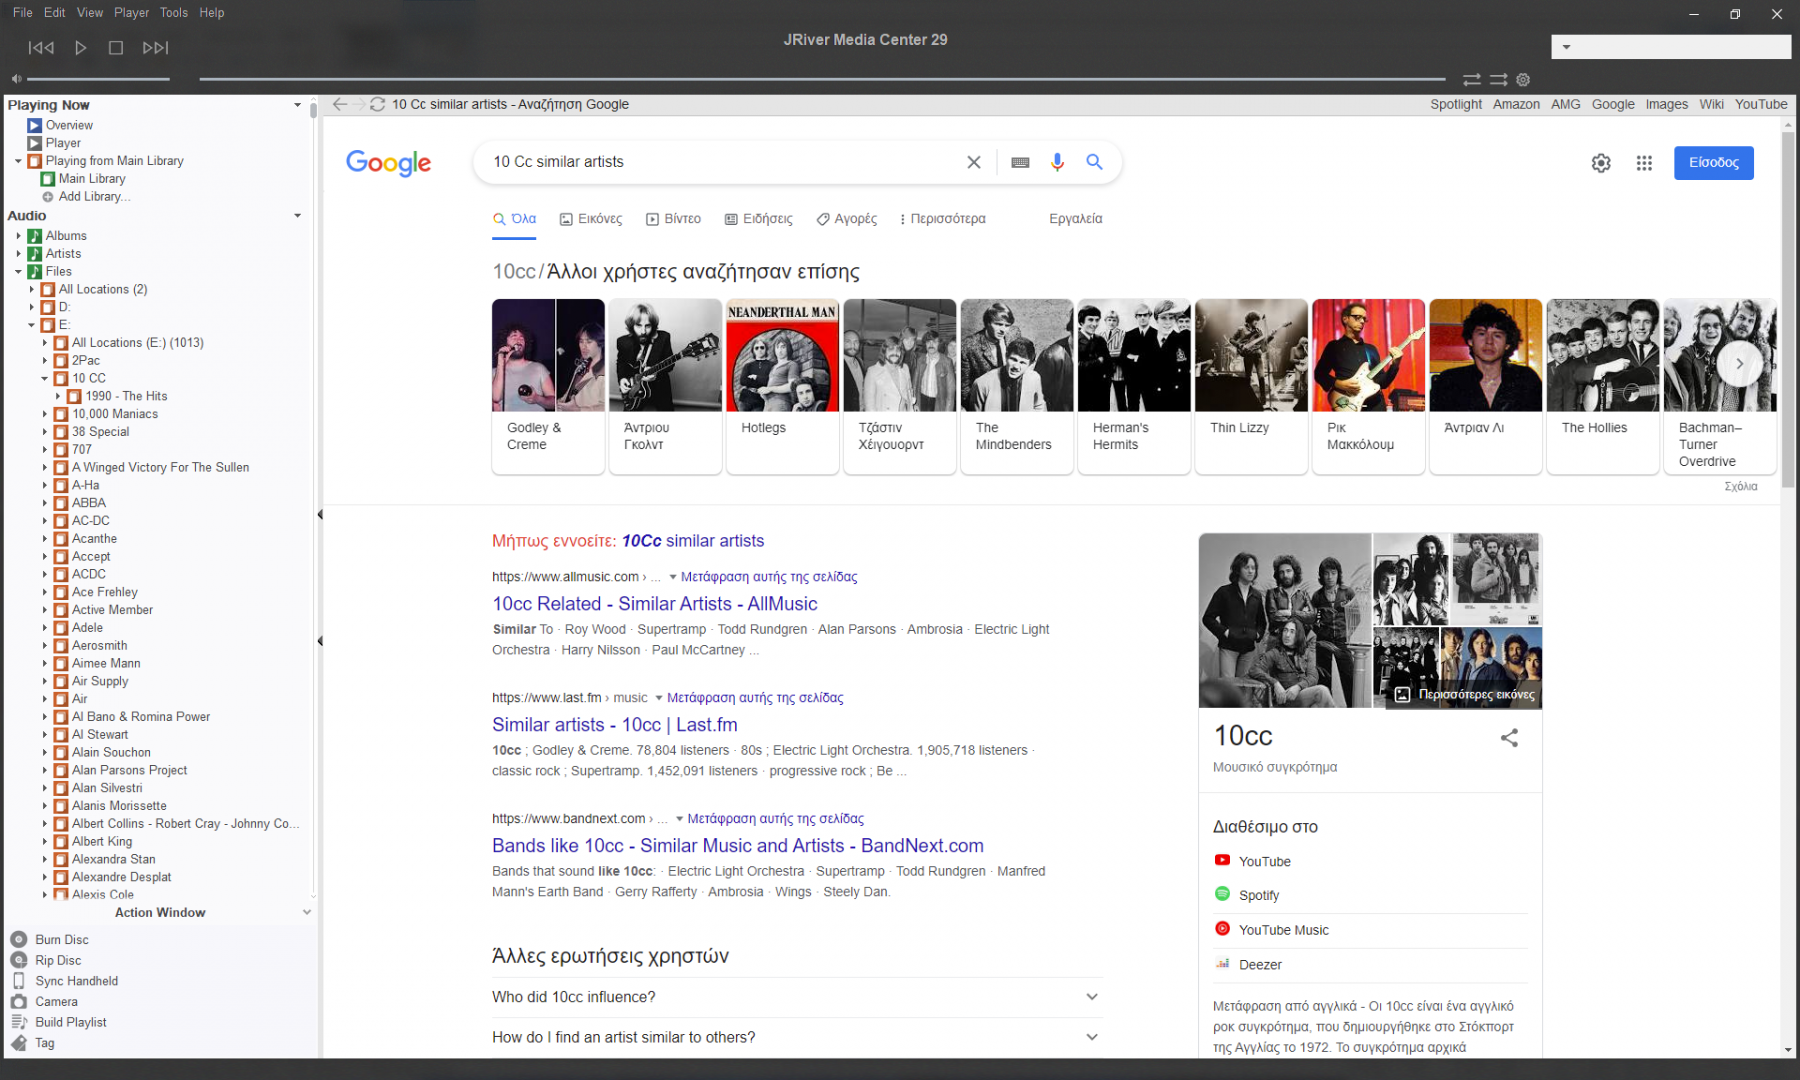Reload the browser page with refresh icon
Screen dimensions: 1800x1080
tap(377, 104)
